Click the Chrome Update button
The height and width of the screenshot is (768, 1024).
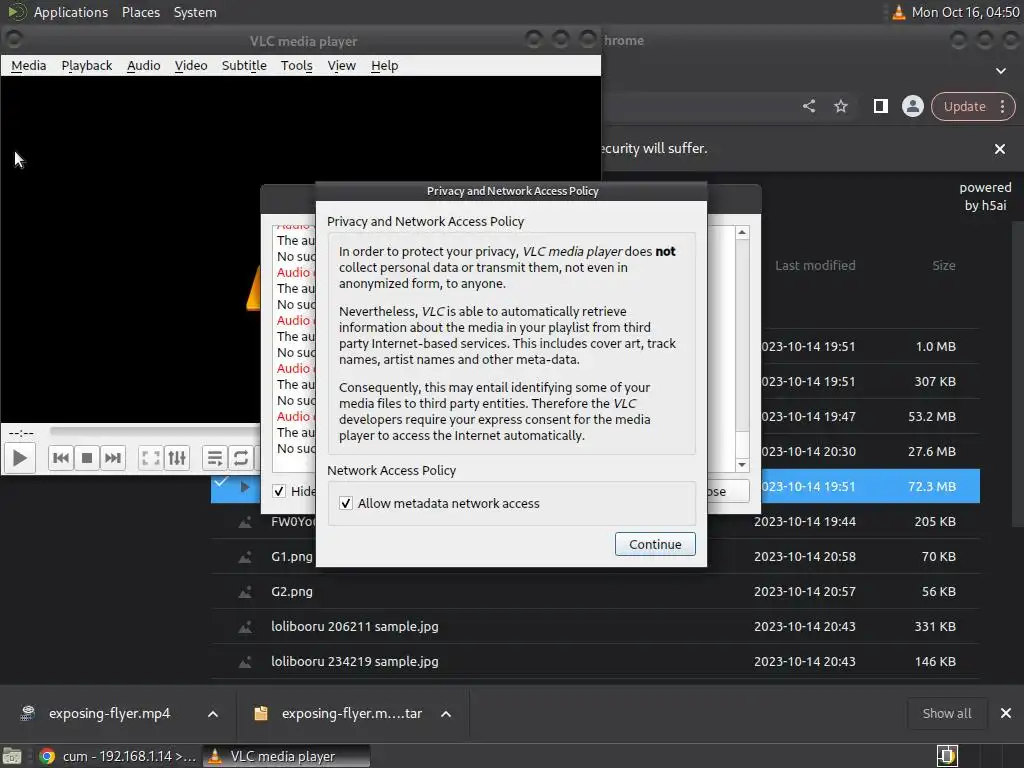(965, 106)
